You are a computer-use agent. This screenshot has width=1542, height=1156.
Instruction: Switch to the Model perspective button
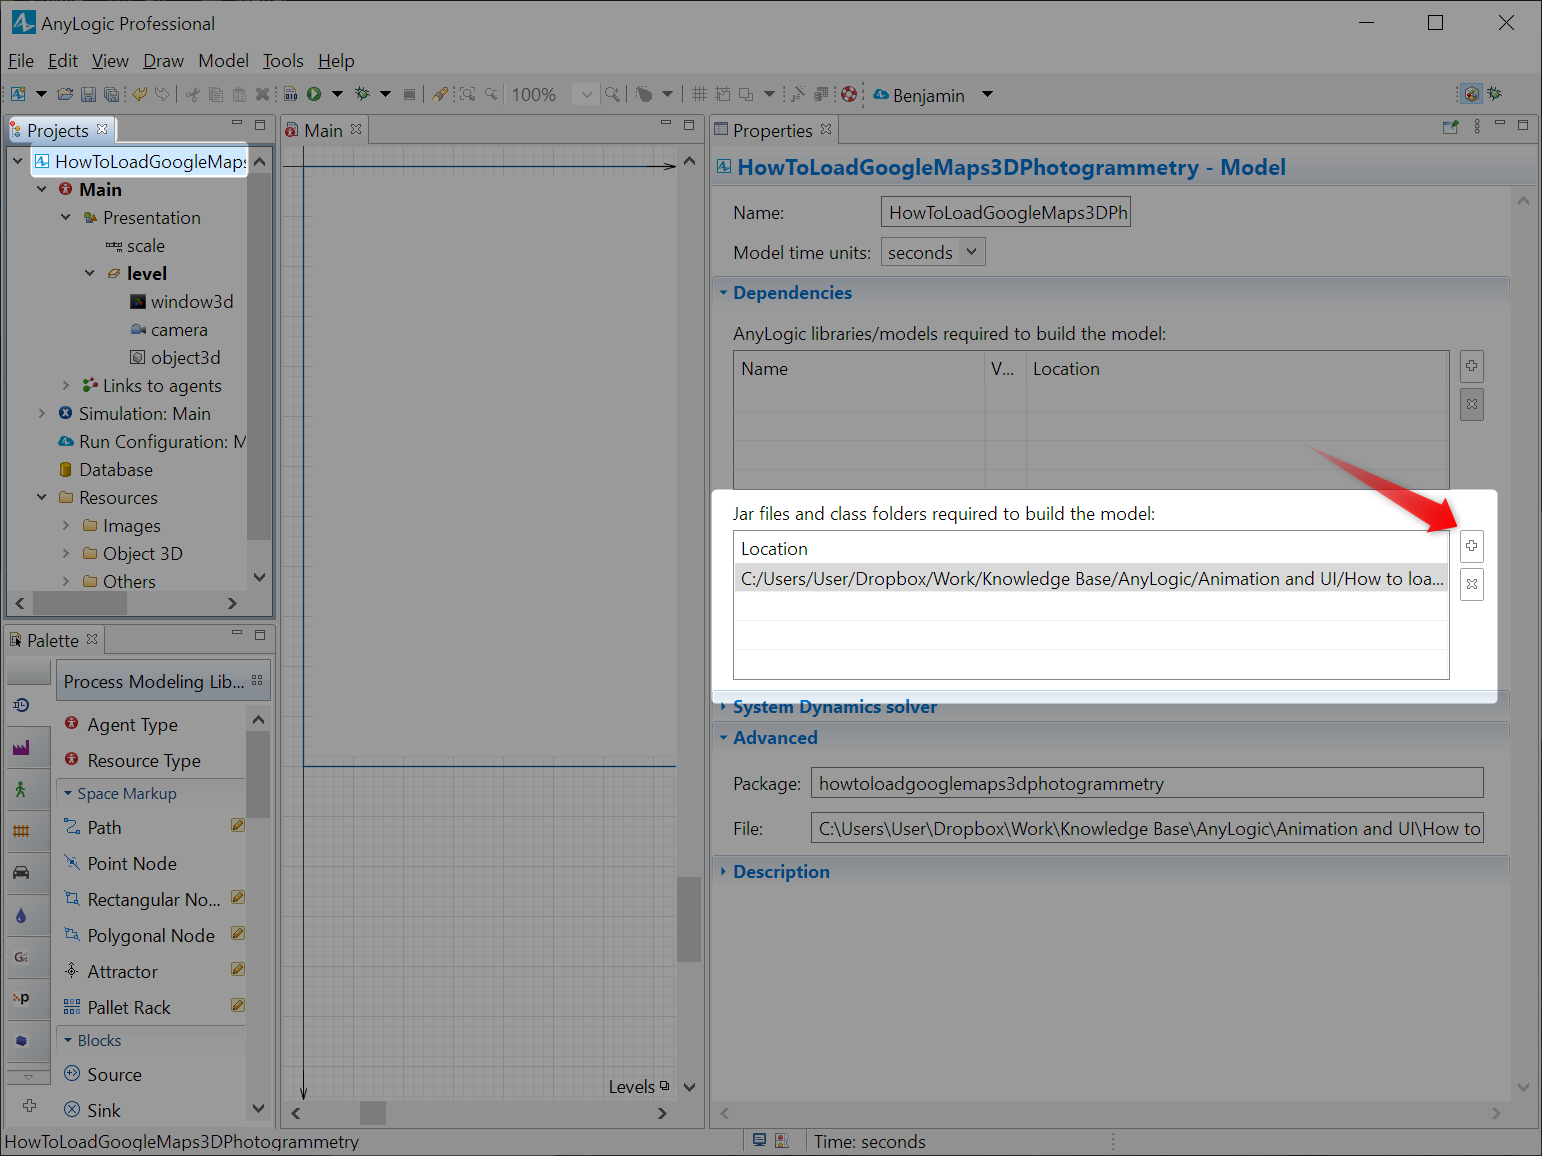[x=1471, y=94]
